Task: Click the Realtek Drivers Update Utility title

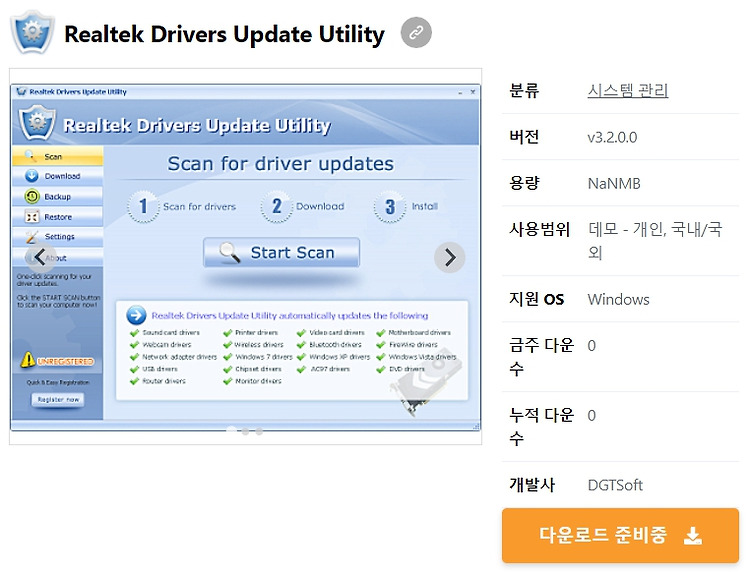Action: tap(224, 34)
